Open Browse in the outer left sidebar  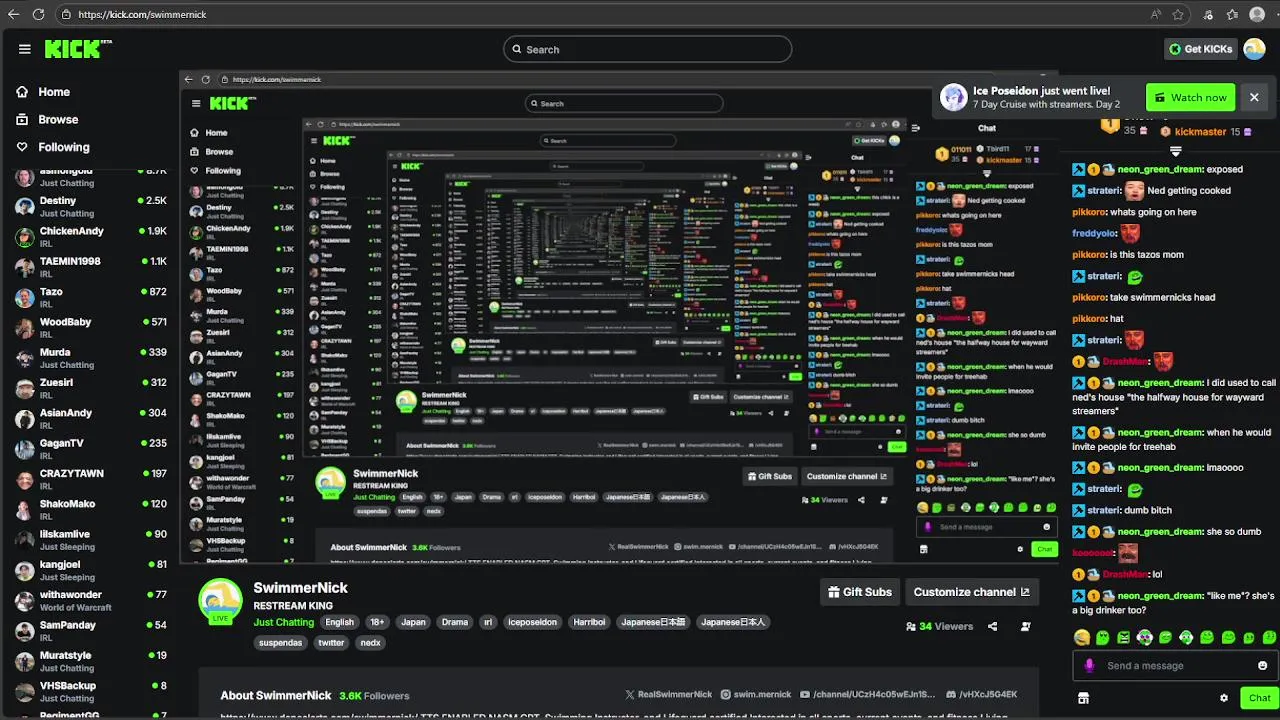pyautogui.click(x=46, y=119)
